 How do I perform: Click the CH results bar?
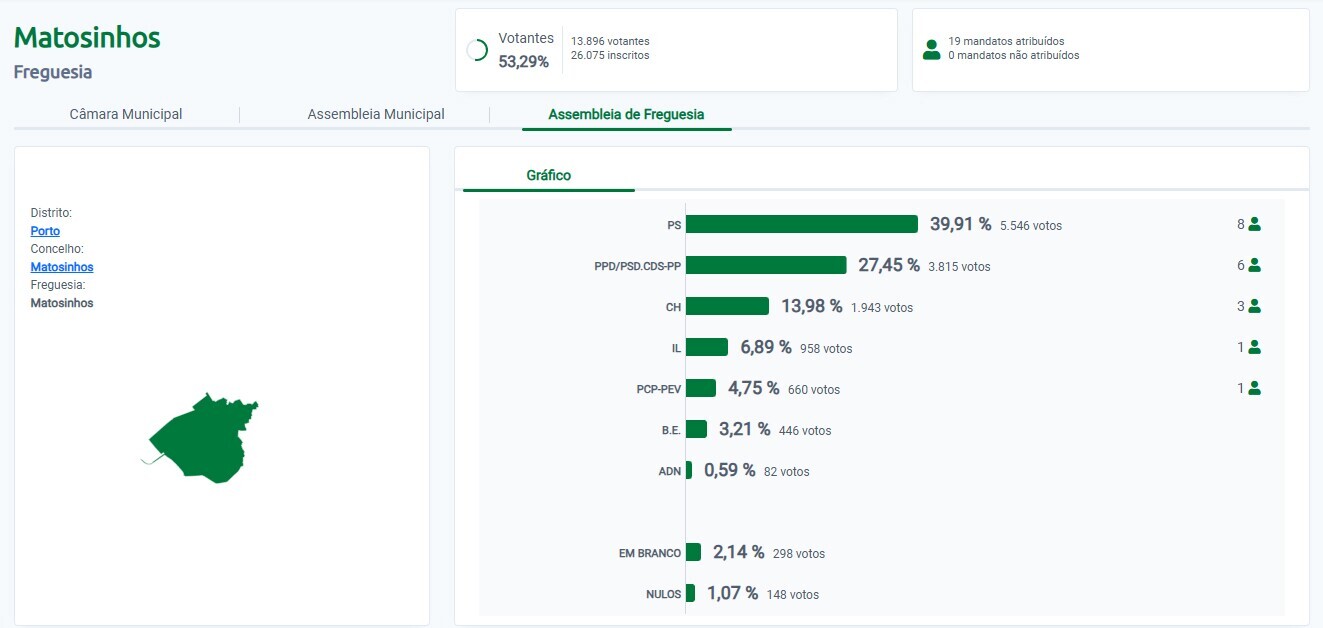[x=727, y=306]
